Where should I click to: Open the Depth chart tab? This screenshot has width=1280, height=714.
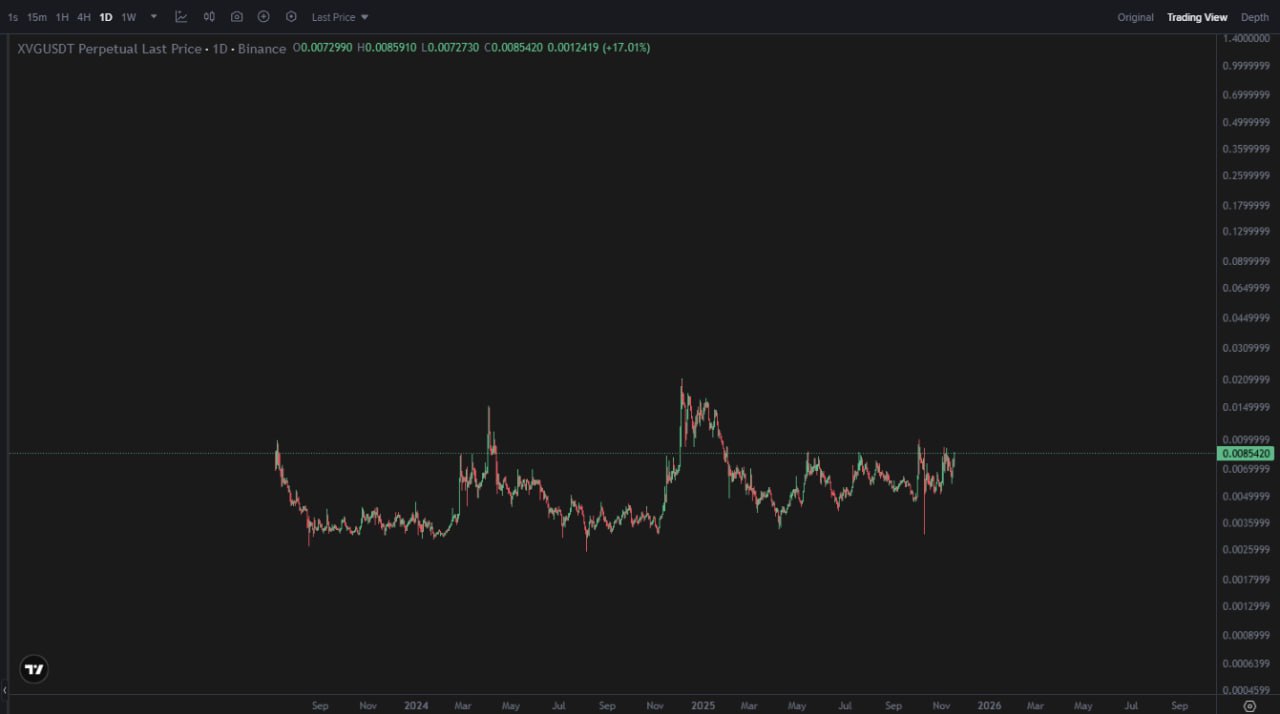point(1254,17)
